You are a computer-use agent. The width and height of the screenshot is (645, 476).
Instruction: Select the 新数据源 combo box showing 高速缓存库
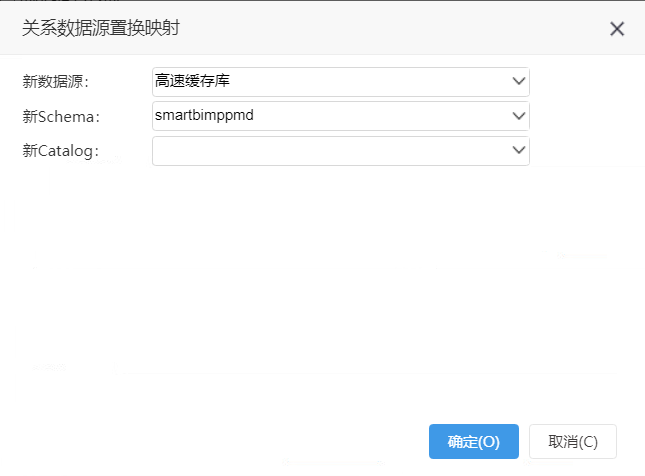point(341,82)
